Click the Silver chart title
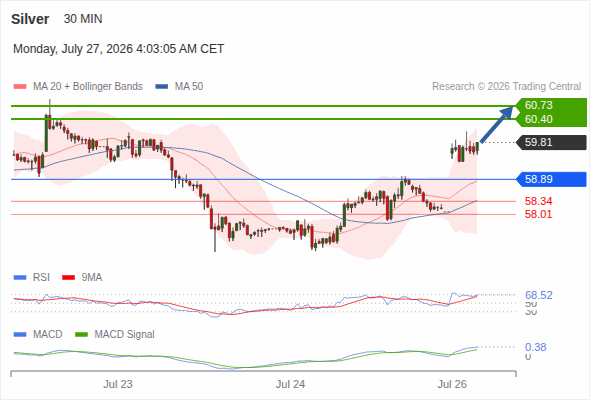The image size is (590, 400). (x=30, y=19)
